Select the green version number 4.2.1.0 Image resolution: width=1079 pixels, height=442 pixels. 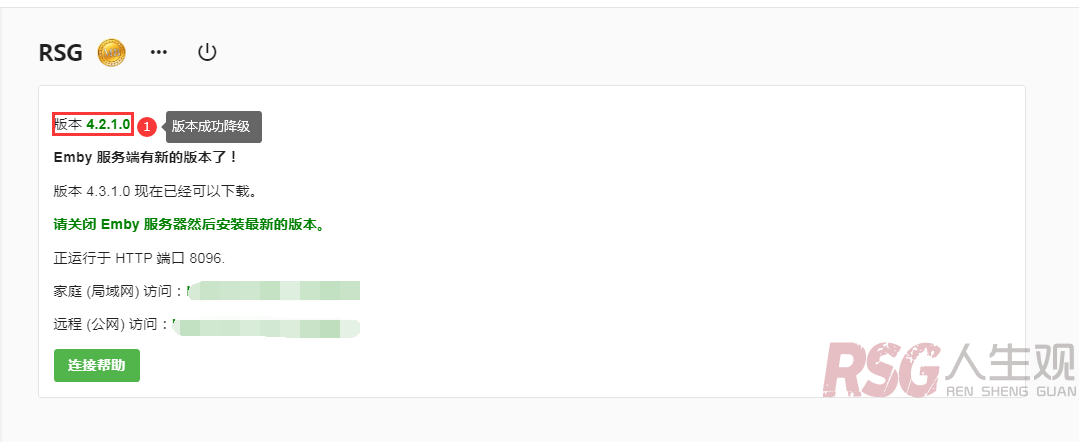point(108,125)
